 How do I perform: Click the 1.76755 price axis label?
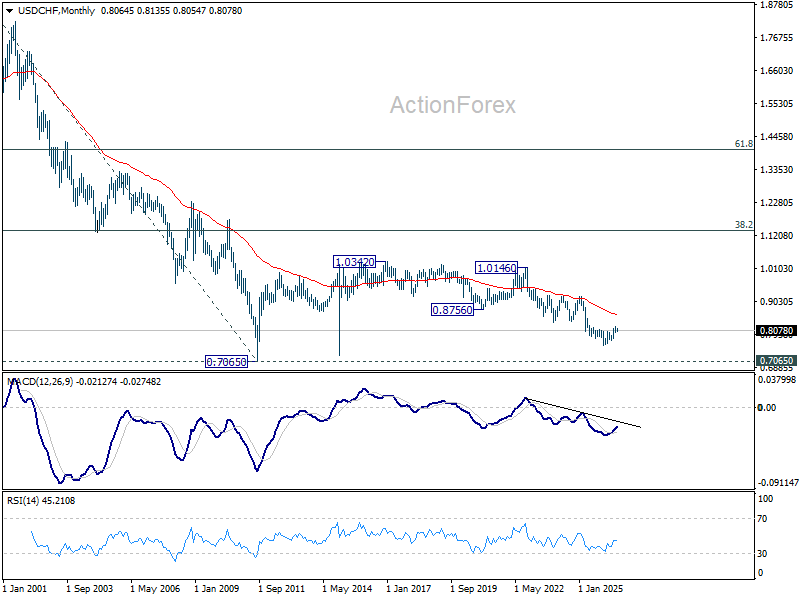[x=777, y=38]
